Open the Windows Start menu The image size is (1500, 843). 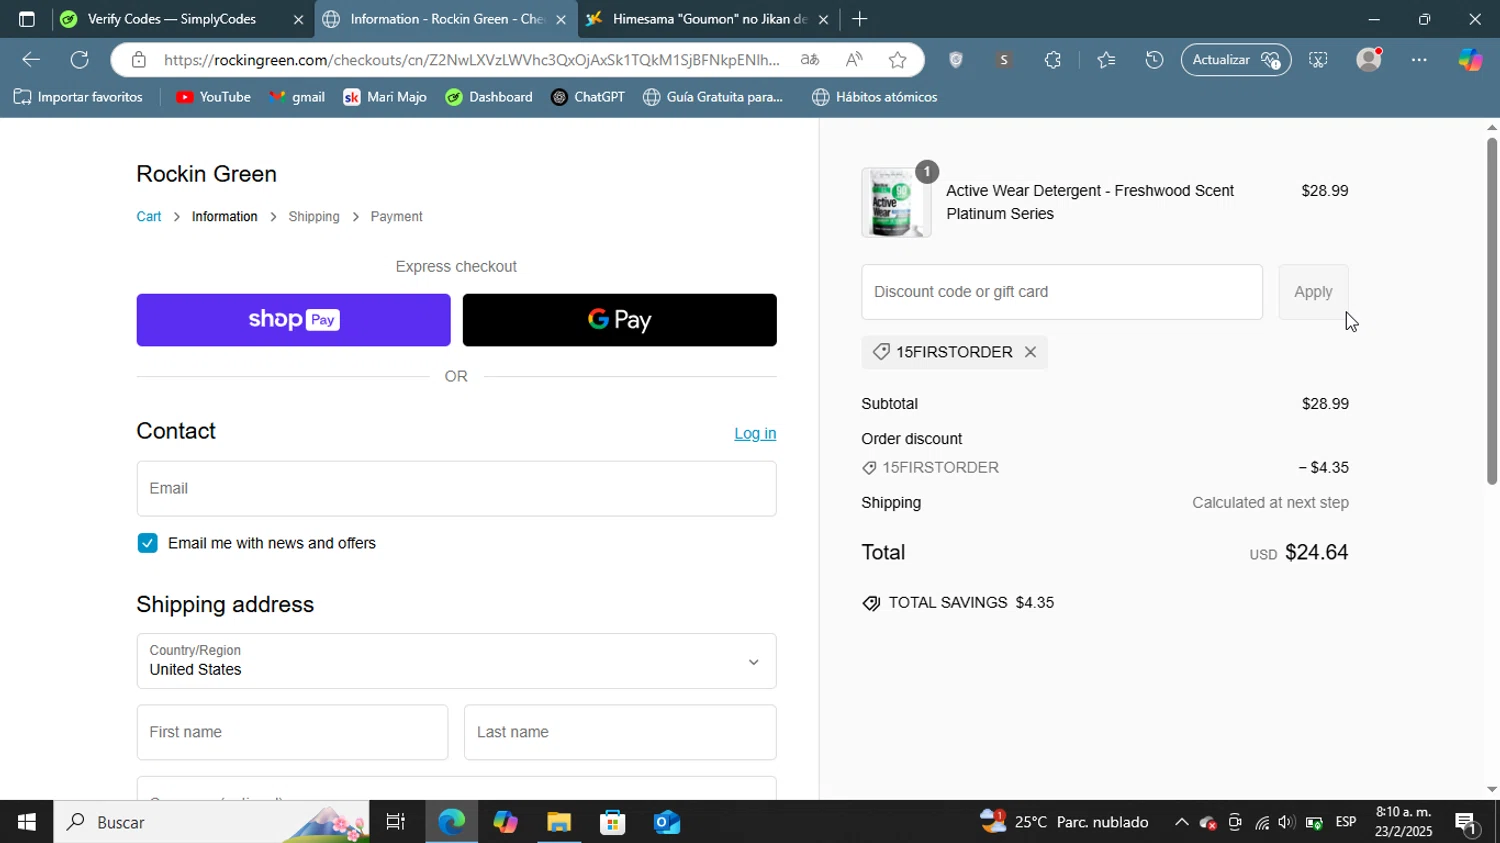click(x=27, y=822)
